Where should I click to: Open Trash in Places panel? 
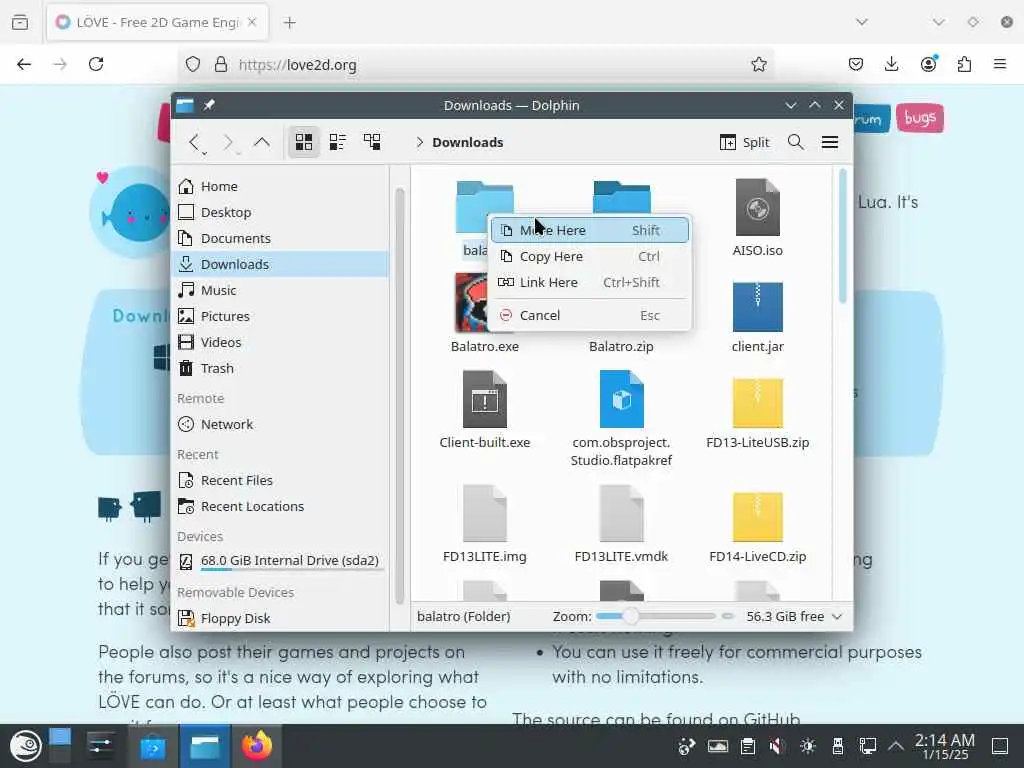[x=281, y=368]
